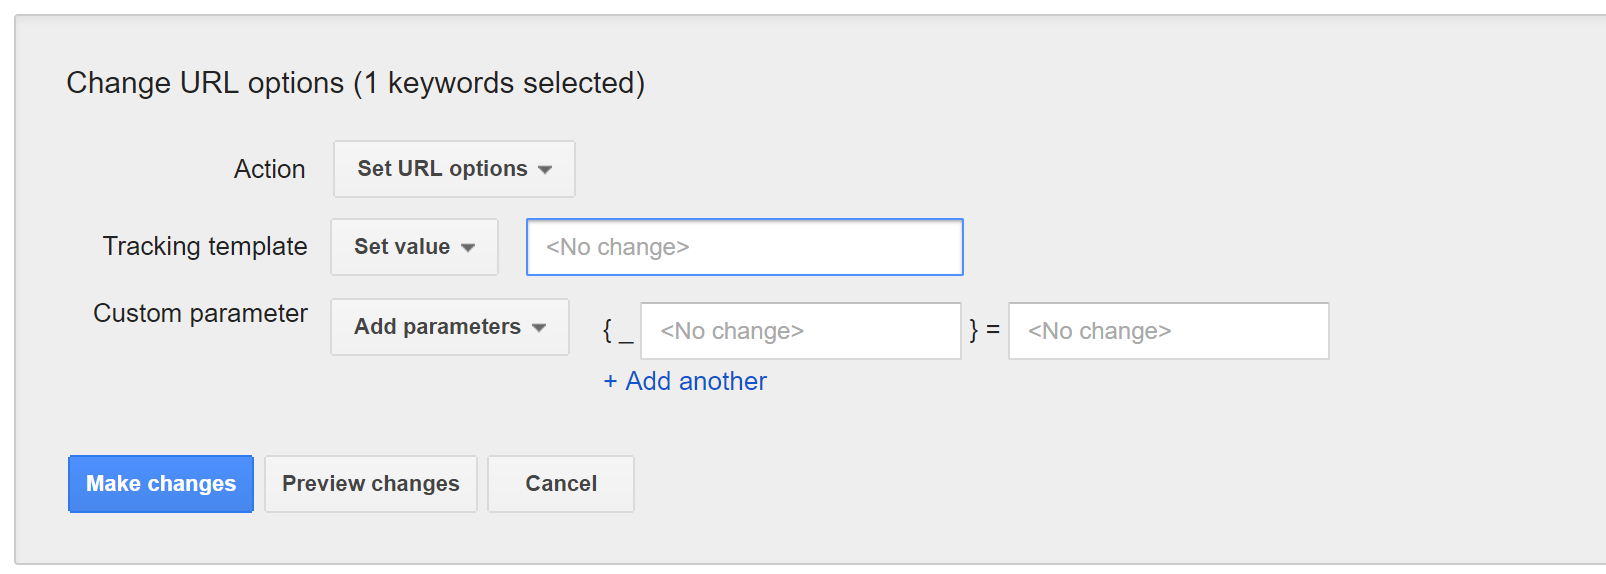Click the Tracking template label
This screenshot has width=1606, height=574.
point(205,246)
